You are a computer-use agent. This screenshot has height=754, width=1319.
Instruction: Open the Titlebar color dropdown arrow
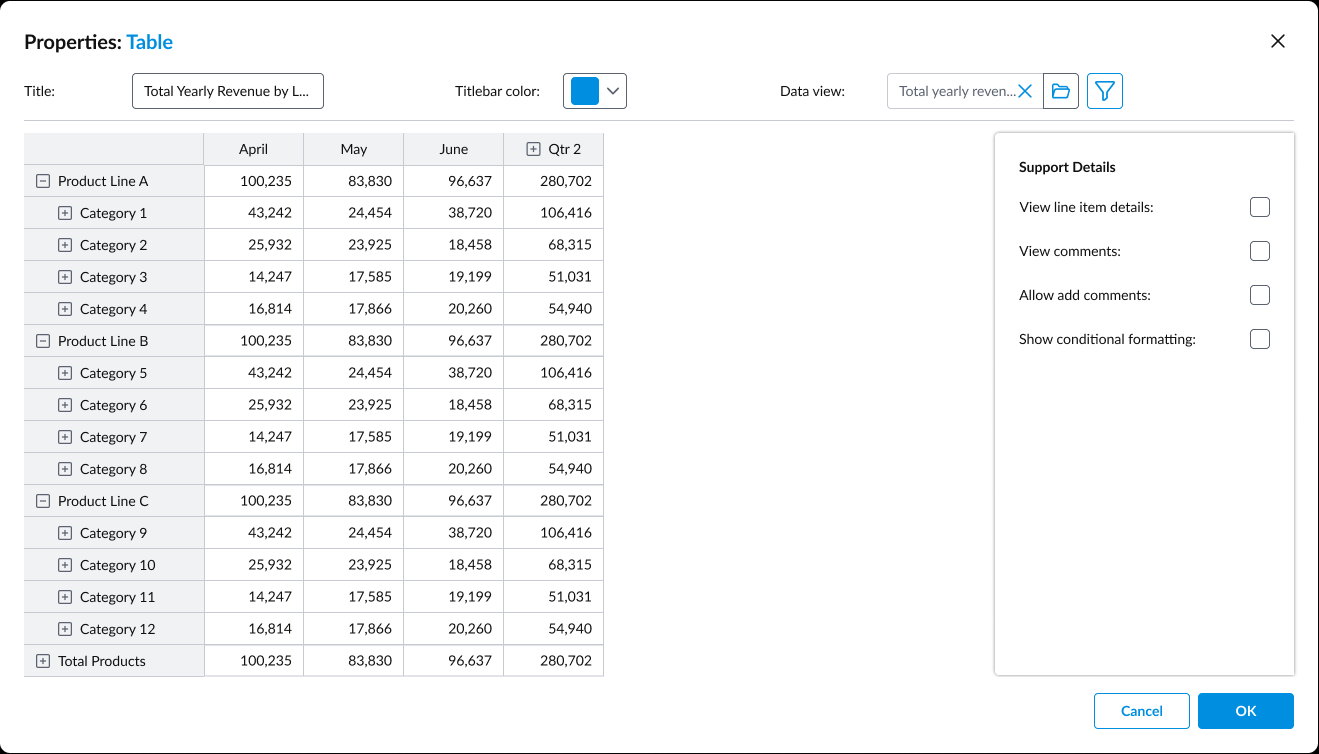click(x=614, y=91)
